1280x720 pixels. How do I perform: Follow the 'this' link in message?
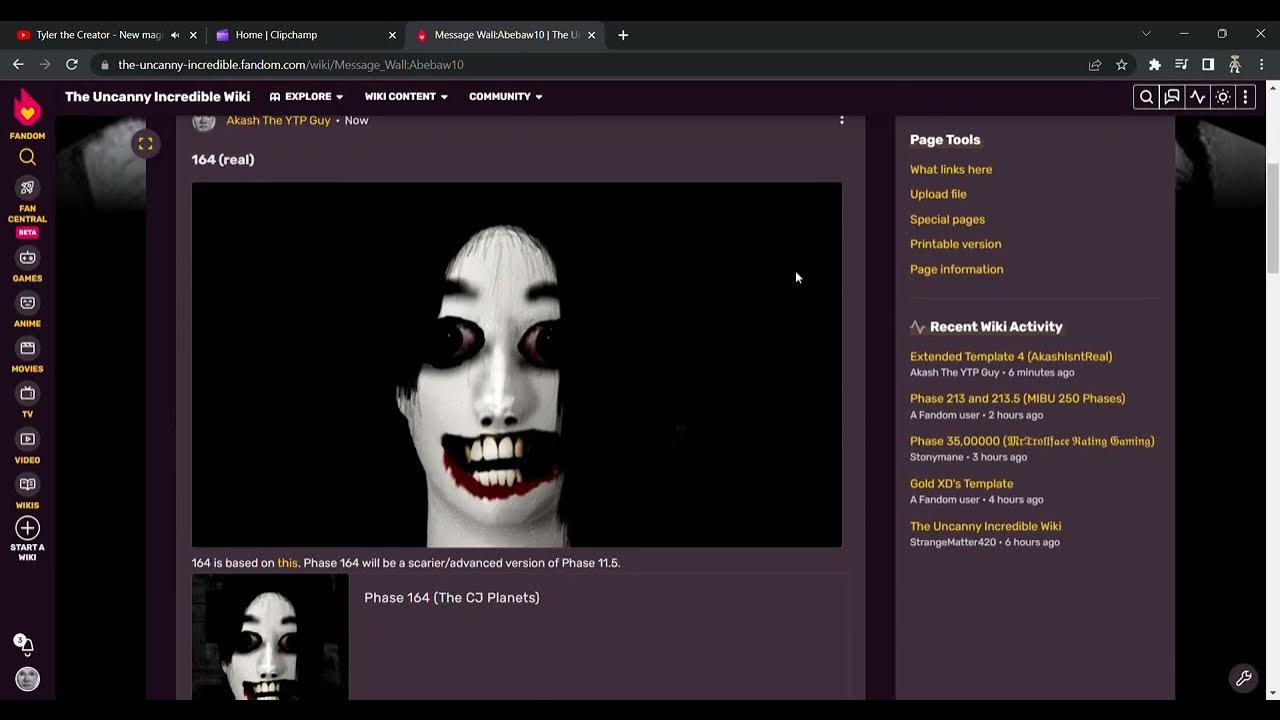(x=287, y=563)
